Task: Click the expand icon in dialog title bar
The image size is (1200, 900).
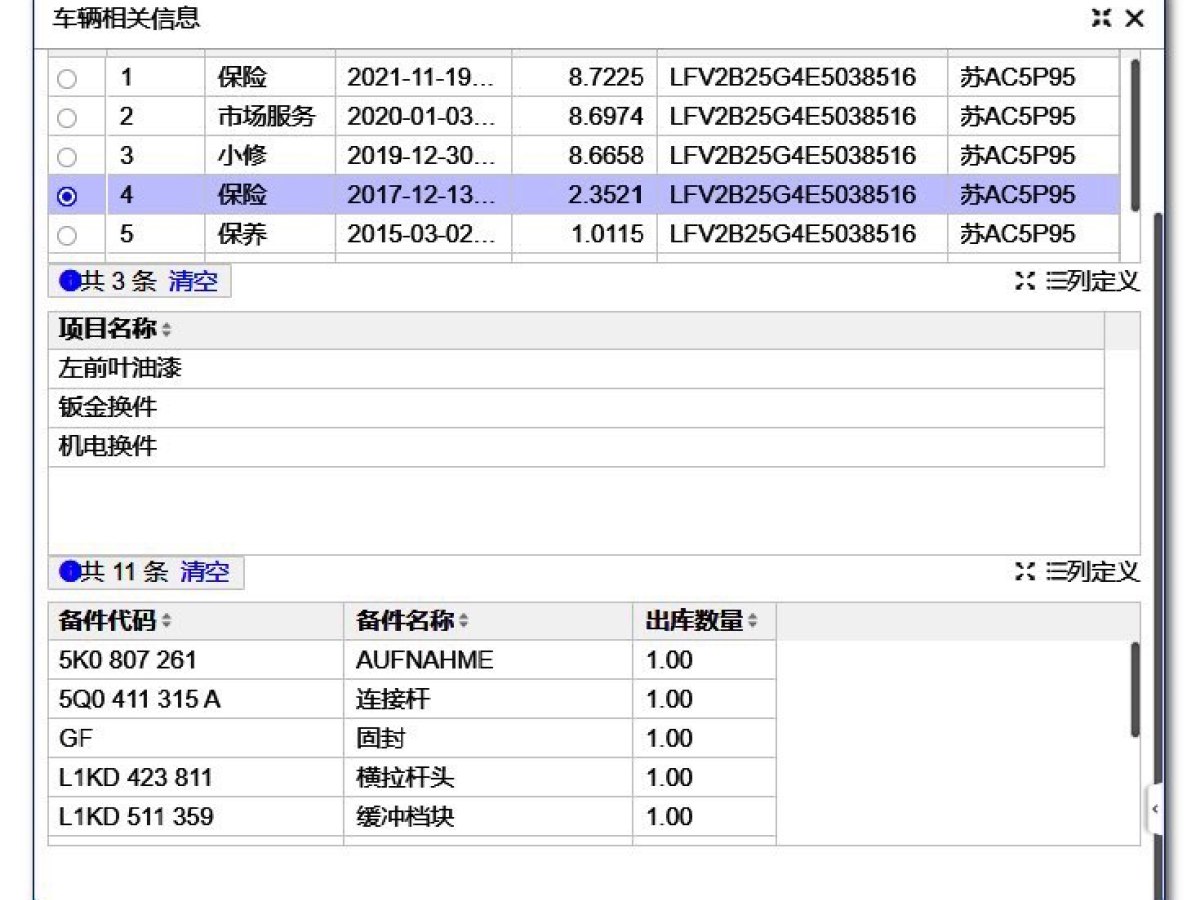Action: pos(1101,18)
